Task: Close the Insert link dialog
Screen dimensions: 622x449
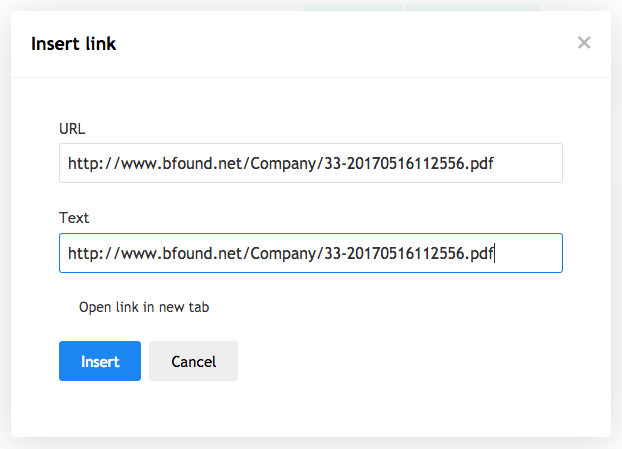Action: [x=584, y=42]
